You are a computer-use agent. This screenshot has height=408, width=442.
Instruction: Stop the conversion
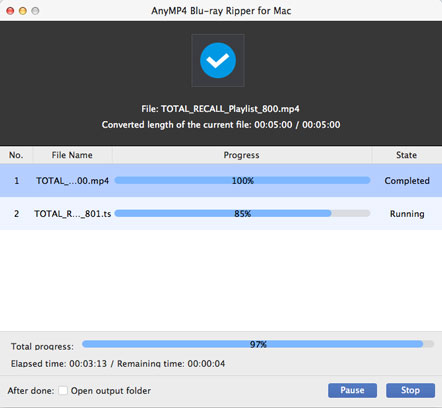[410, 390]
